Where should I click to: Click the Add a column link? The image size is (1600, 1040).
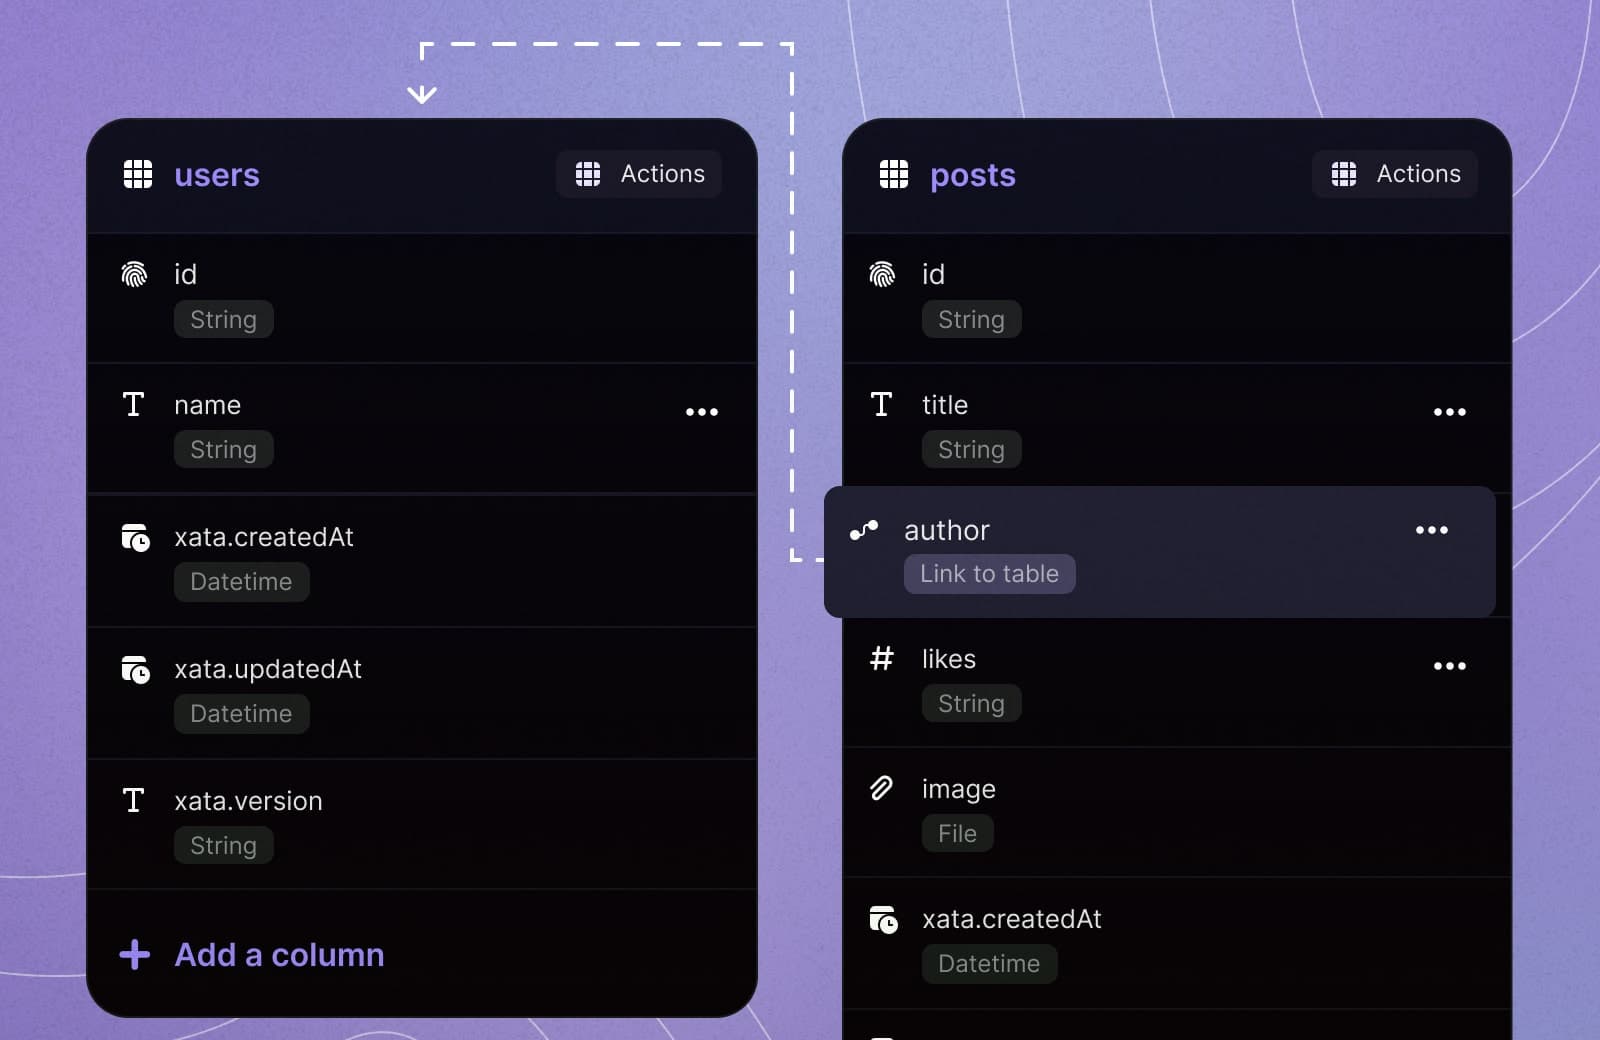(x=279, y=955)
